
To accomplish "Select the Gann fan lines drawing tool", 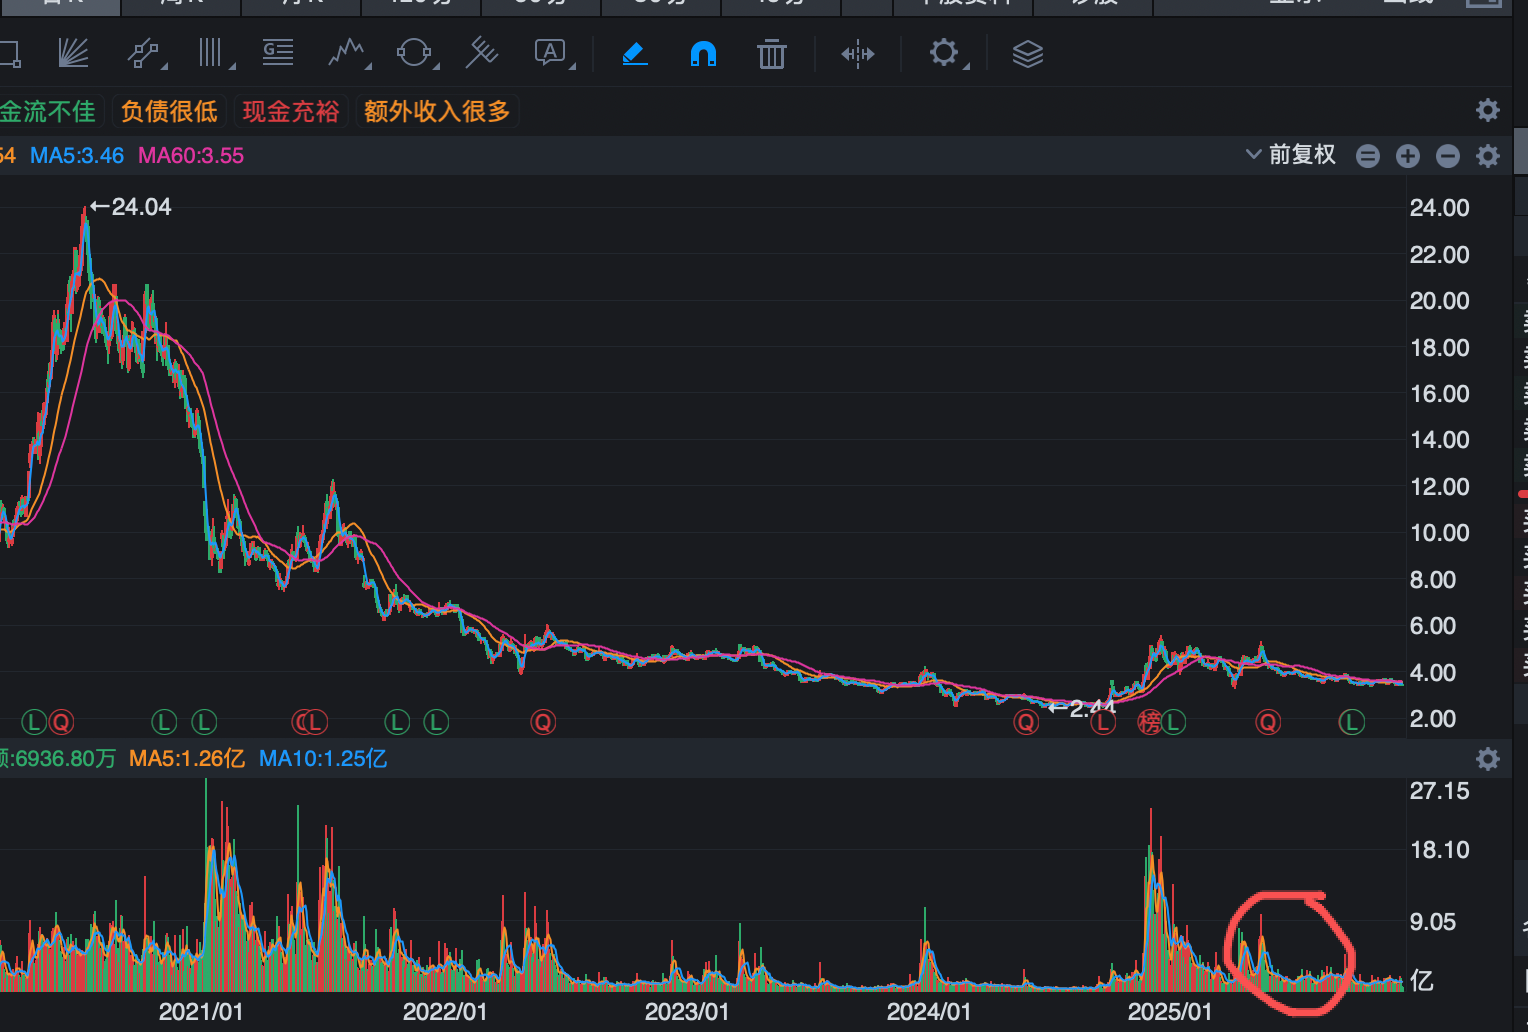I will coord(73,53).
